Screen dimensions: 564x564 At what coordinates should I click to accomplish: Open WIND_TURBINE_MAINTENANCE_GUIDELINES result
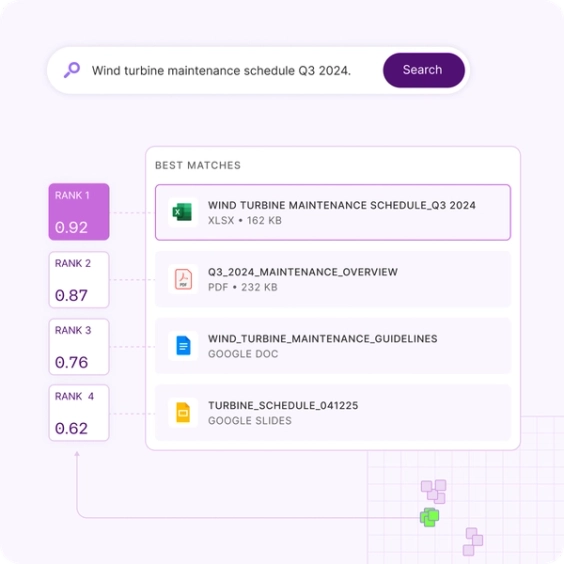point(333,346)
